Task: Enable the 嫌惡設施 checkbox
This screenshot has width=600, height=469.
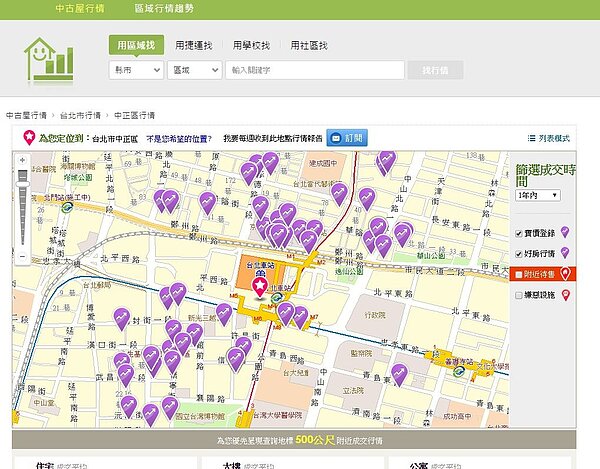Action: click(519, 295)
